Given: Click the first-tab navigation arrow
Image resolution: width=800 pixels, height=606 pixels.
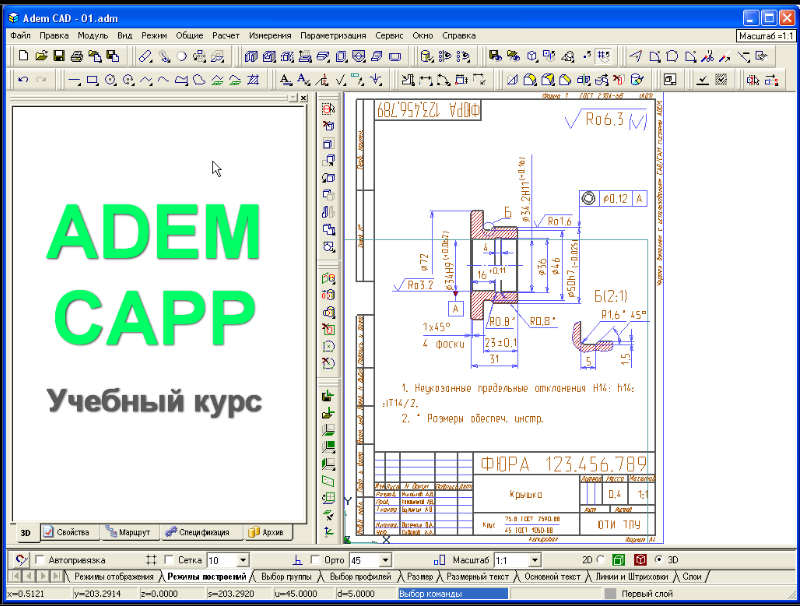Looking at the screenshot, I should click(x=15, y=576).
